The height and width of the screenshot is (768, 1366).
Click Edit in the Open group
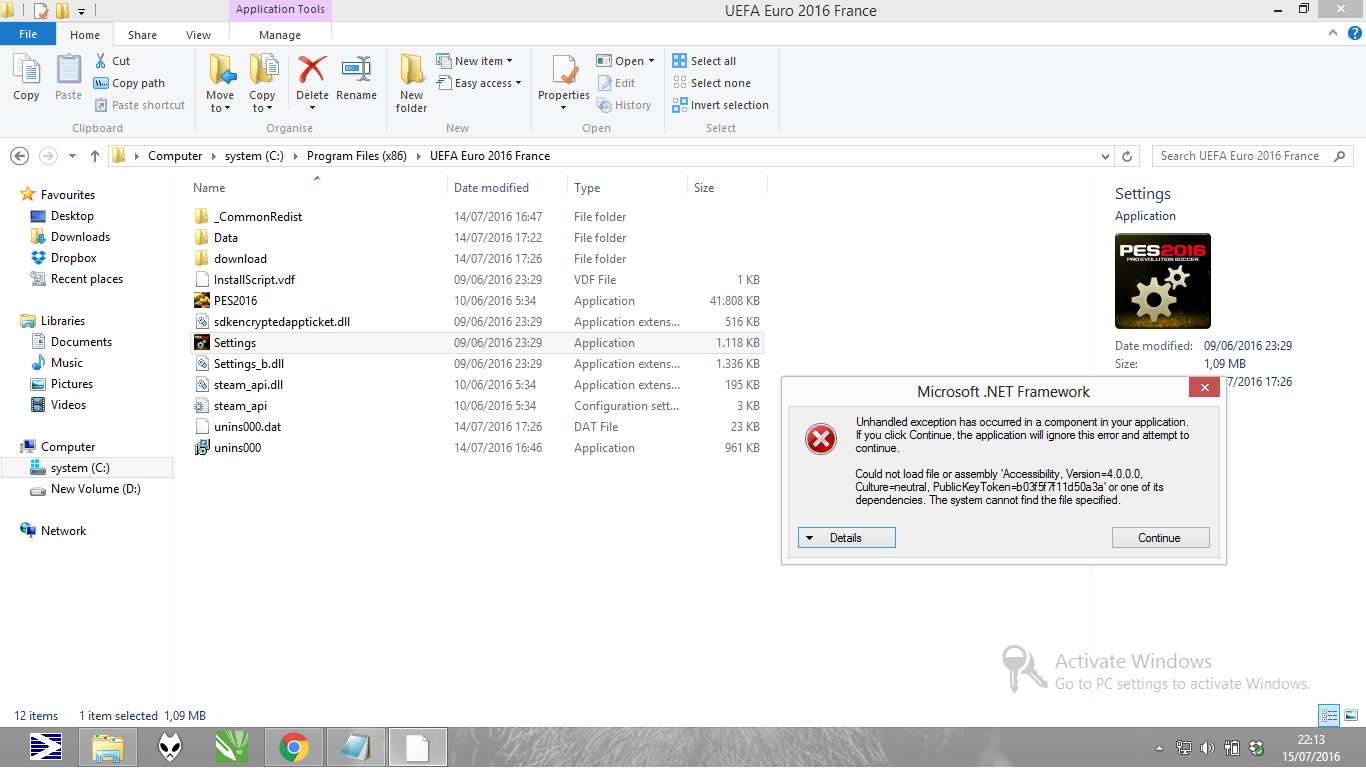coord(617,83)
